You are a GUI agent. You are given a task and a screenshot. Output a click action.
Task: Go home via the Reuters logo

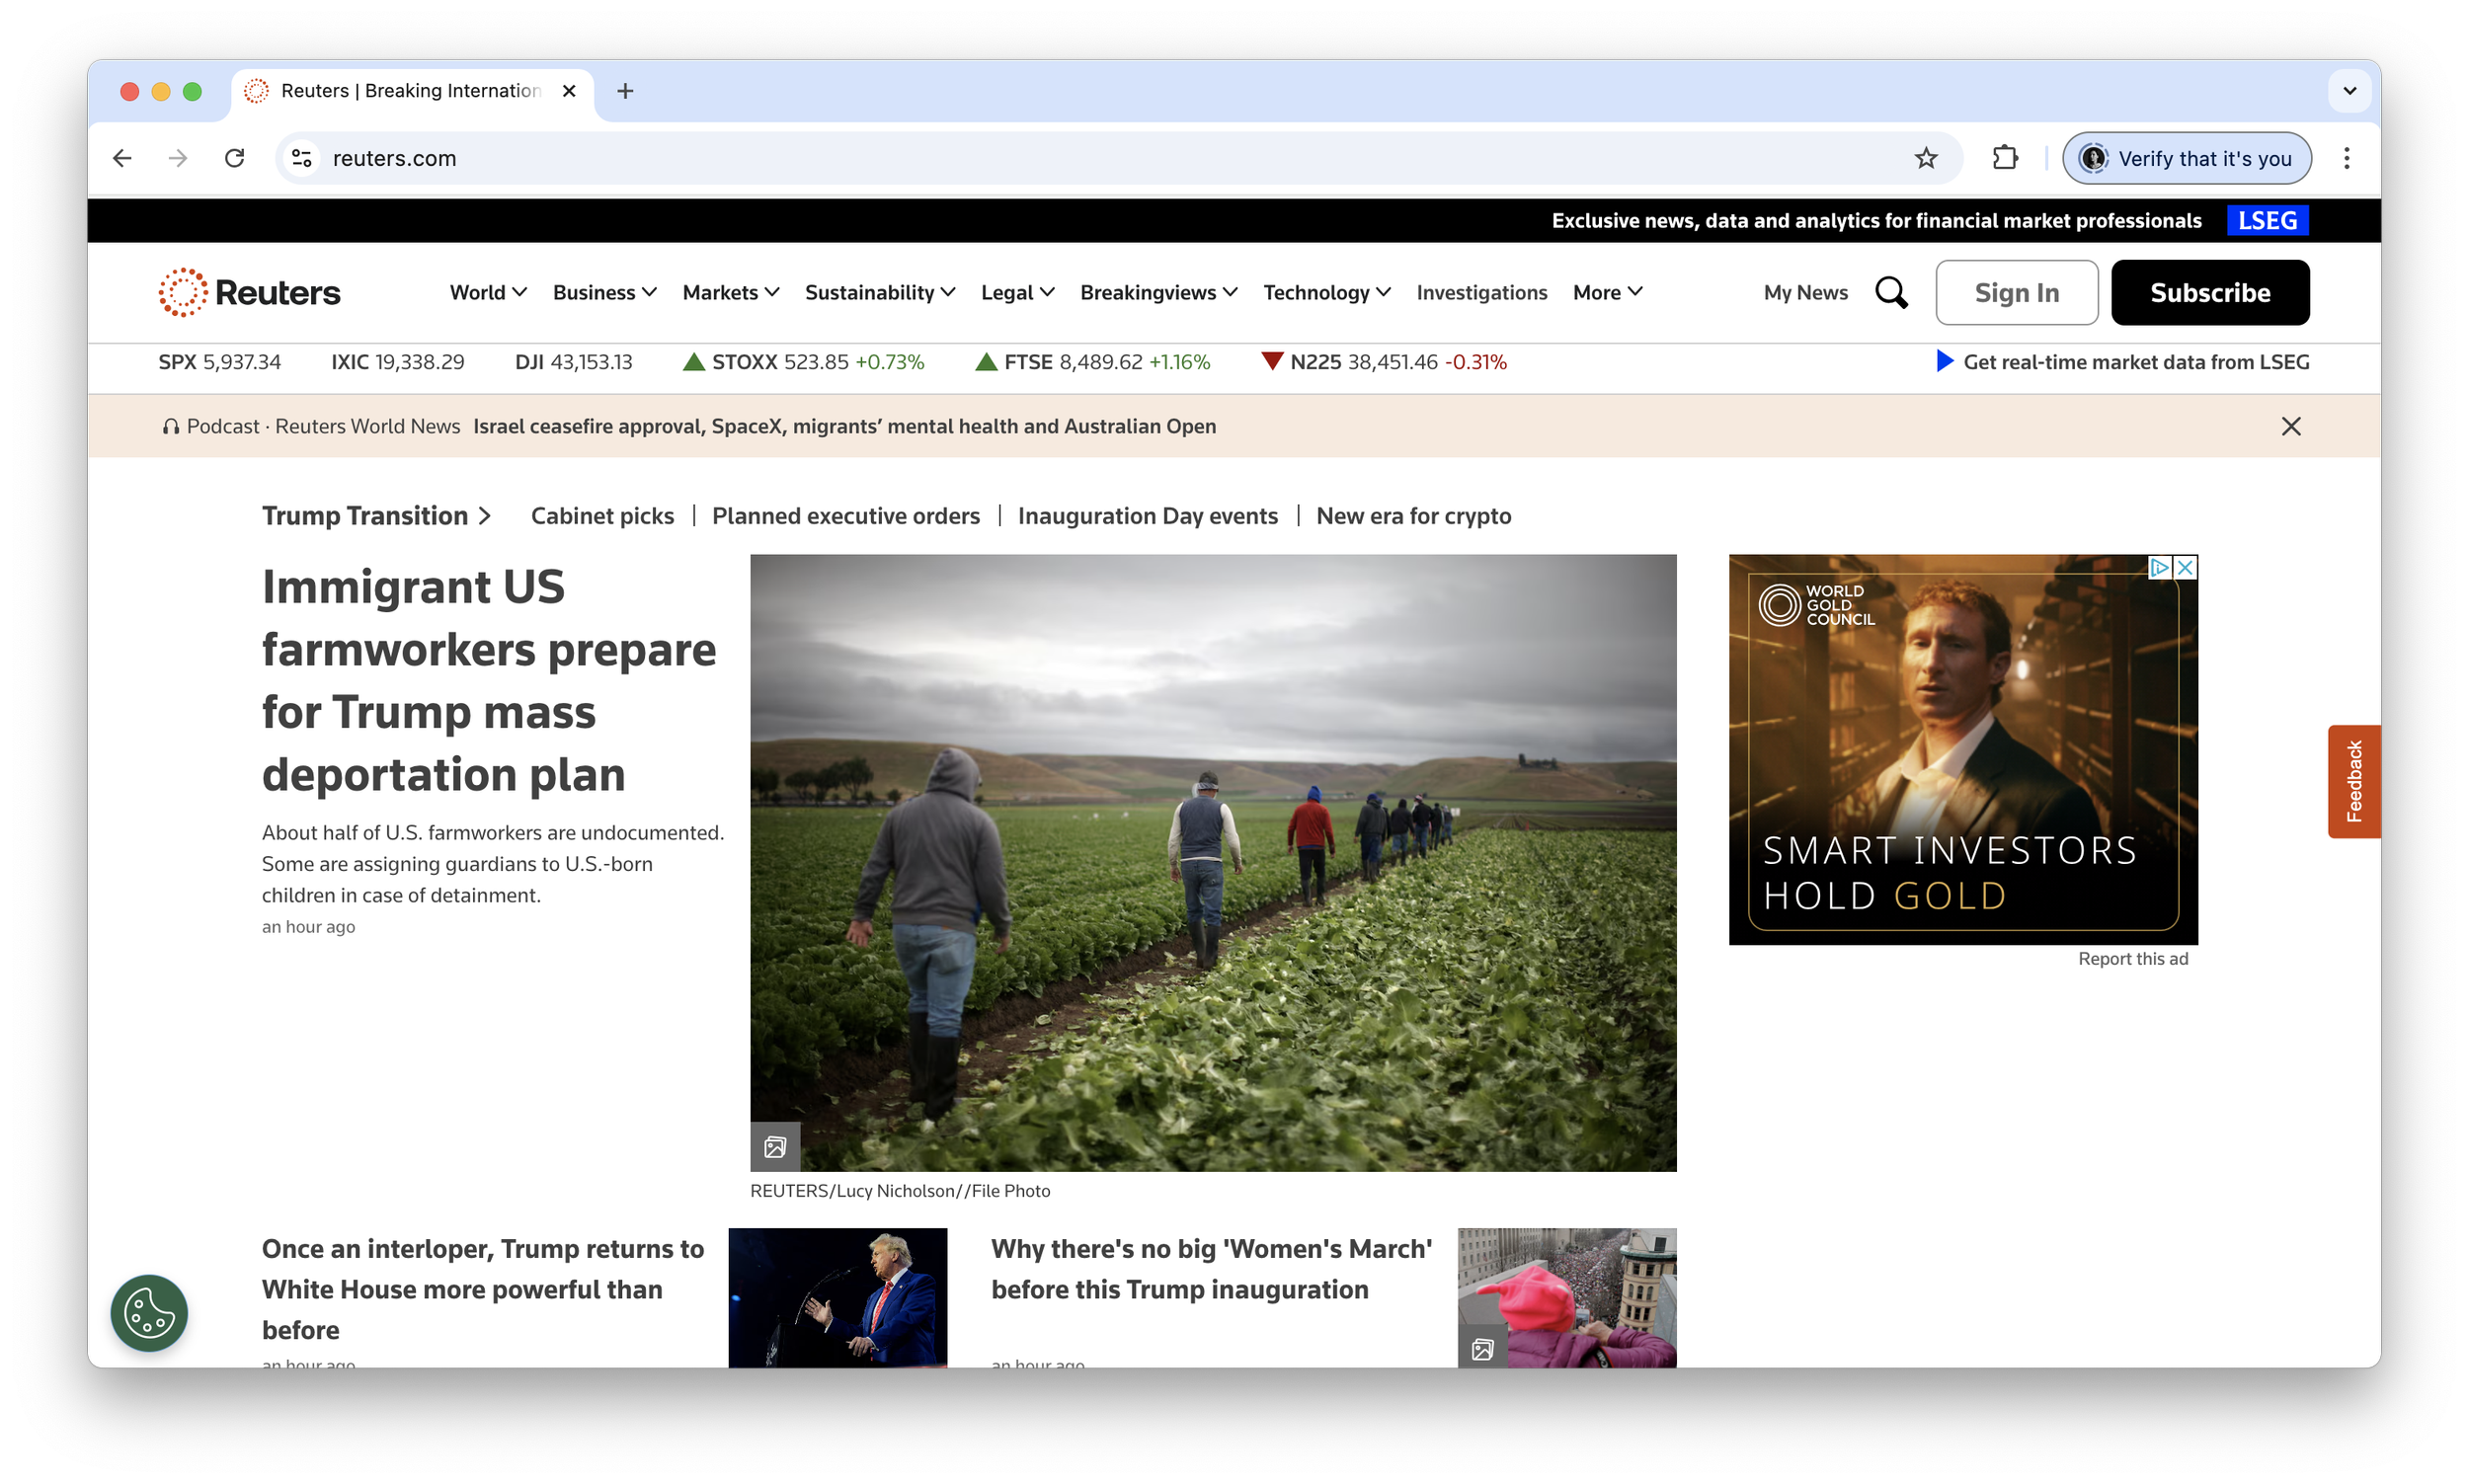point(248,292)
